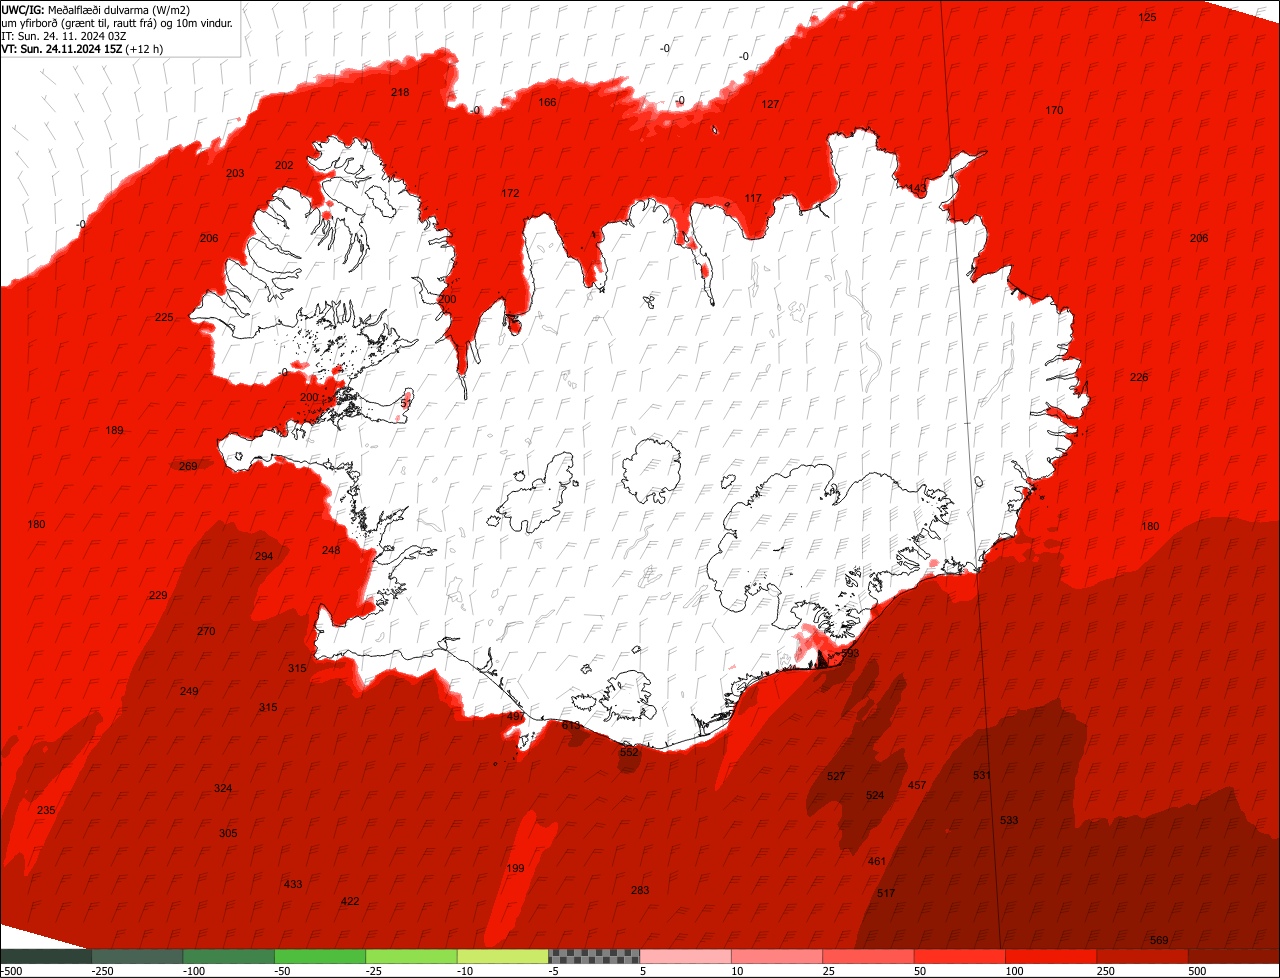Click the '-500' legend scale label

point(12,971)
